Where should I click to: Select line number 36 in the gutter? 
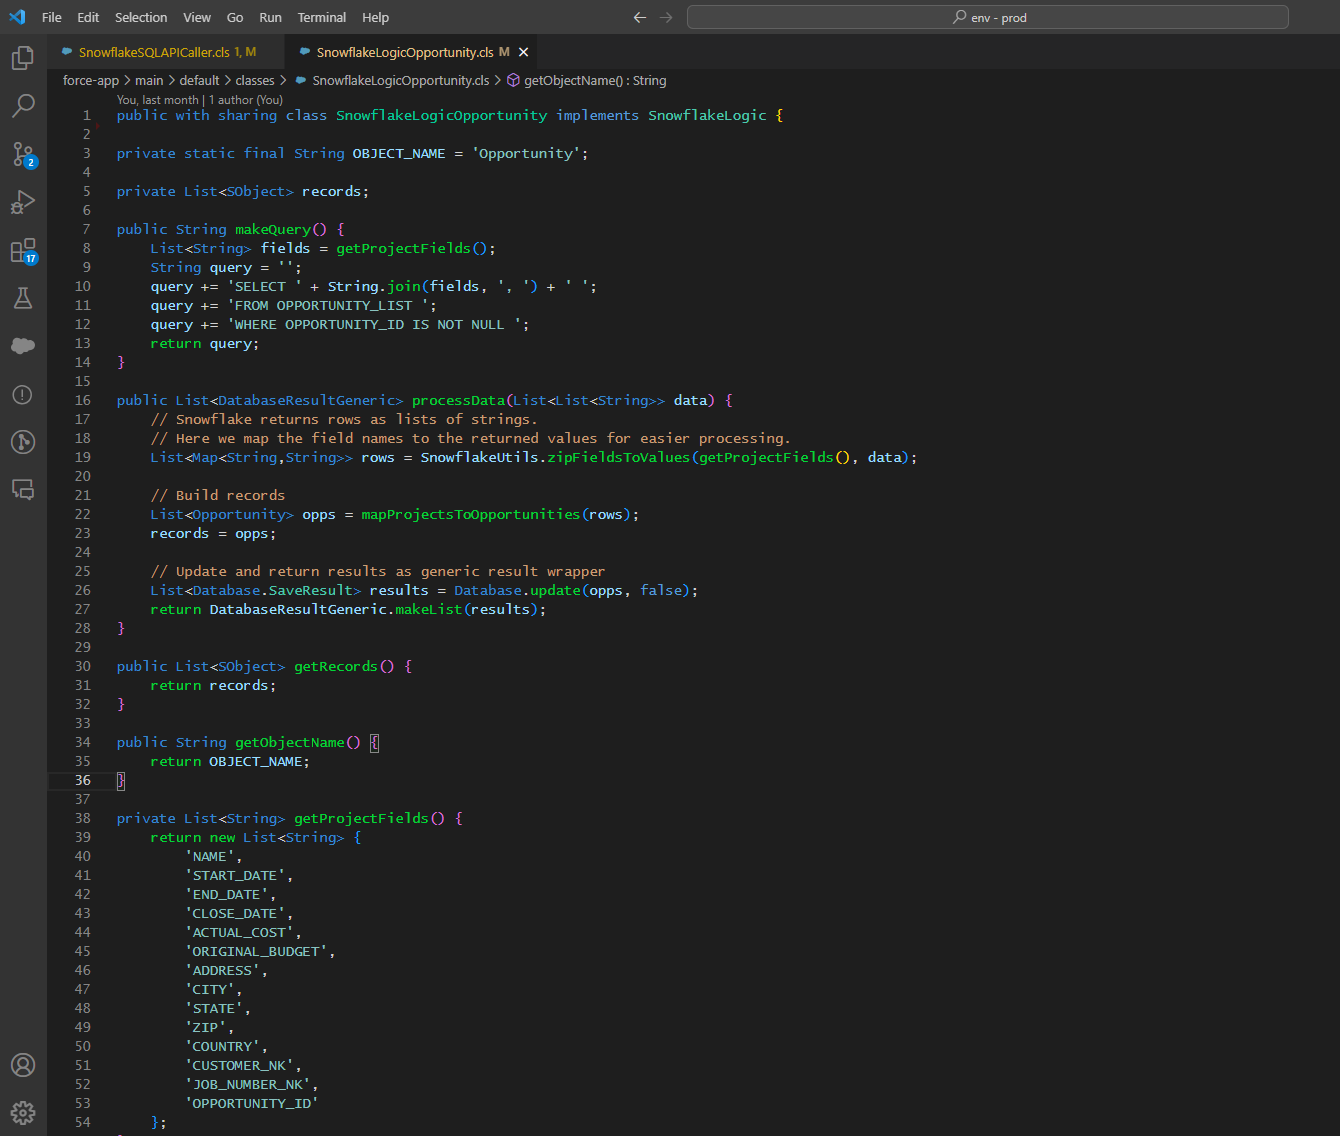tap(83, 780)
